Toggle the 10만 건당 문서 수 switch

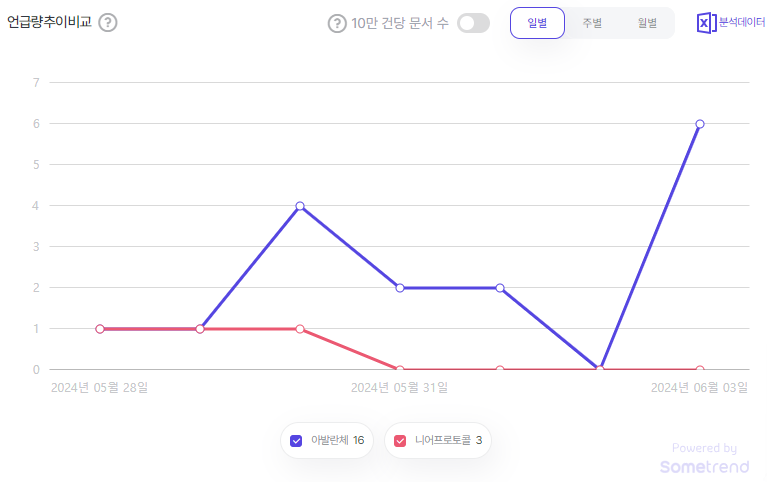(x=474, y=23)
